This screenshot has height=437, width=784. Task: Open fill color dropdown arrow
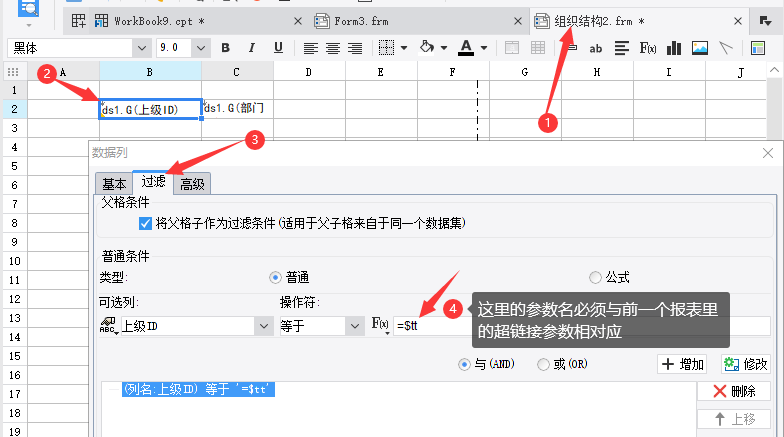point(444,48)
